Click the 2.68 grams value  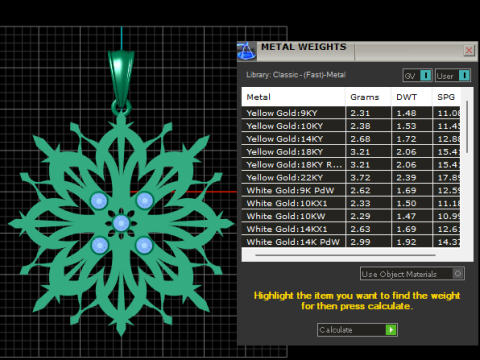click(x=360, y=139)
